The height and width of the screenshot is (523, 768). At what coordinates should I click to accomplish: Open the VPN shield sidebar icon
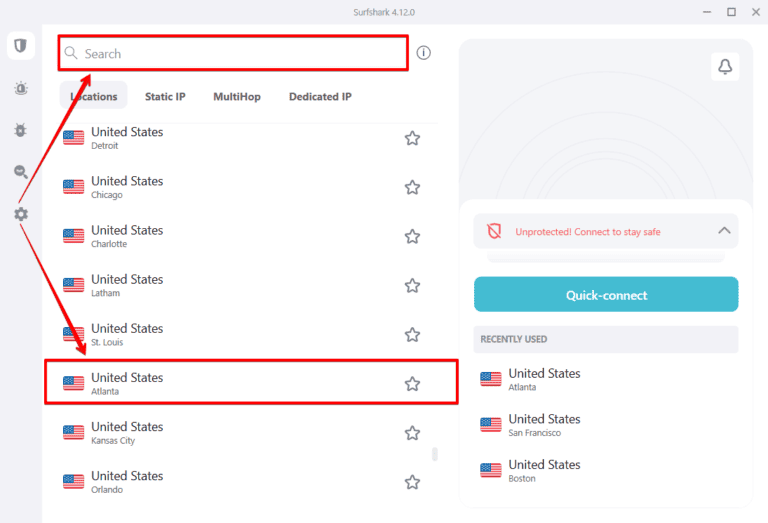pos(20,46)
